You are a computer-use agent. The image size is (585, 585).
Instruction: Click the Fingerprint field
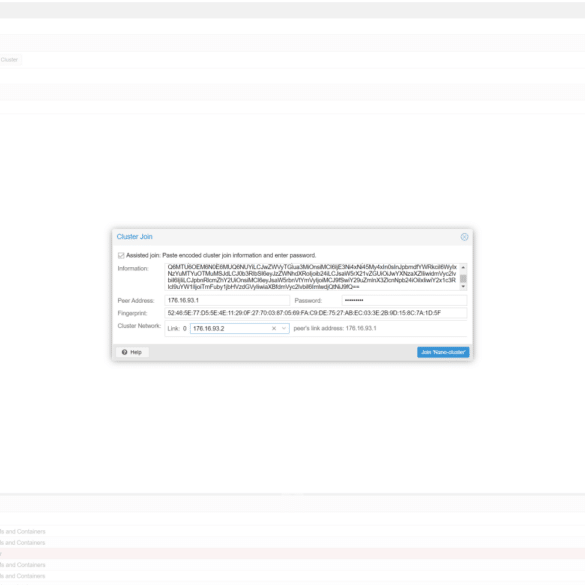315,313
